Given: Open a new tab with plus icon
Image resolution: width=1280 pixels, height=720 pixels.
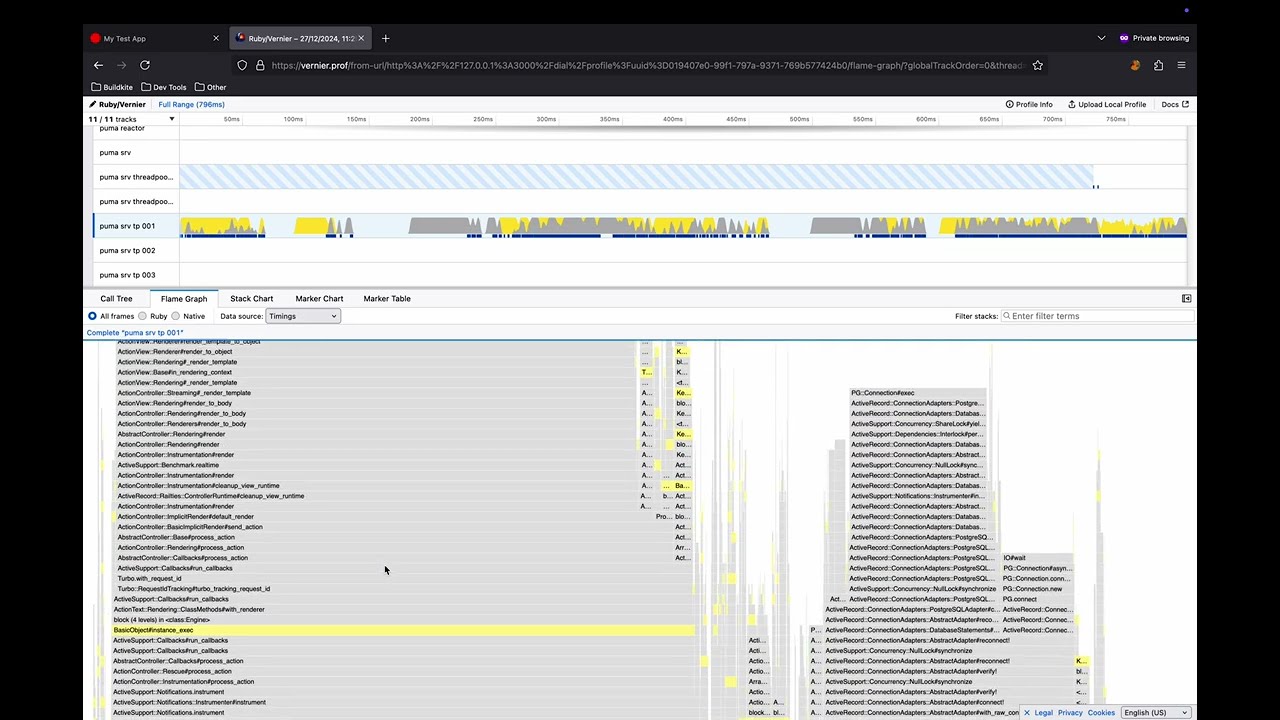Looking at the screenshot, I should [x=386, y=38].
